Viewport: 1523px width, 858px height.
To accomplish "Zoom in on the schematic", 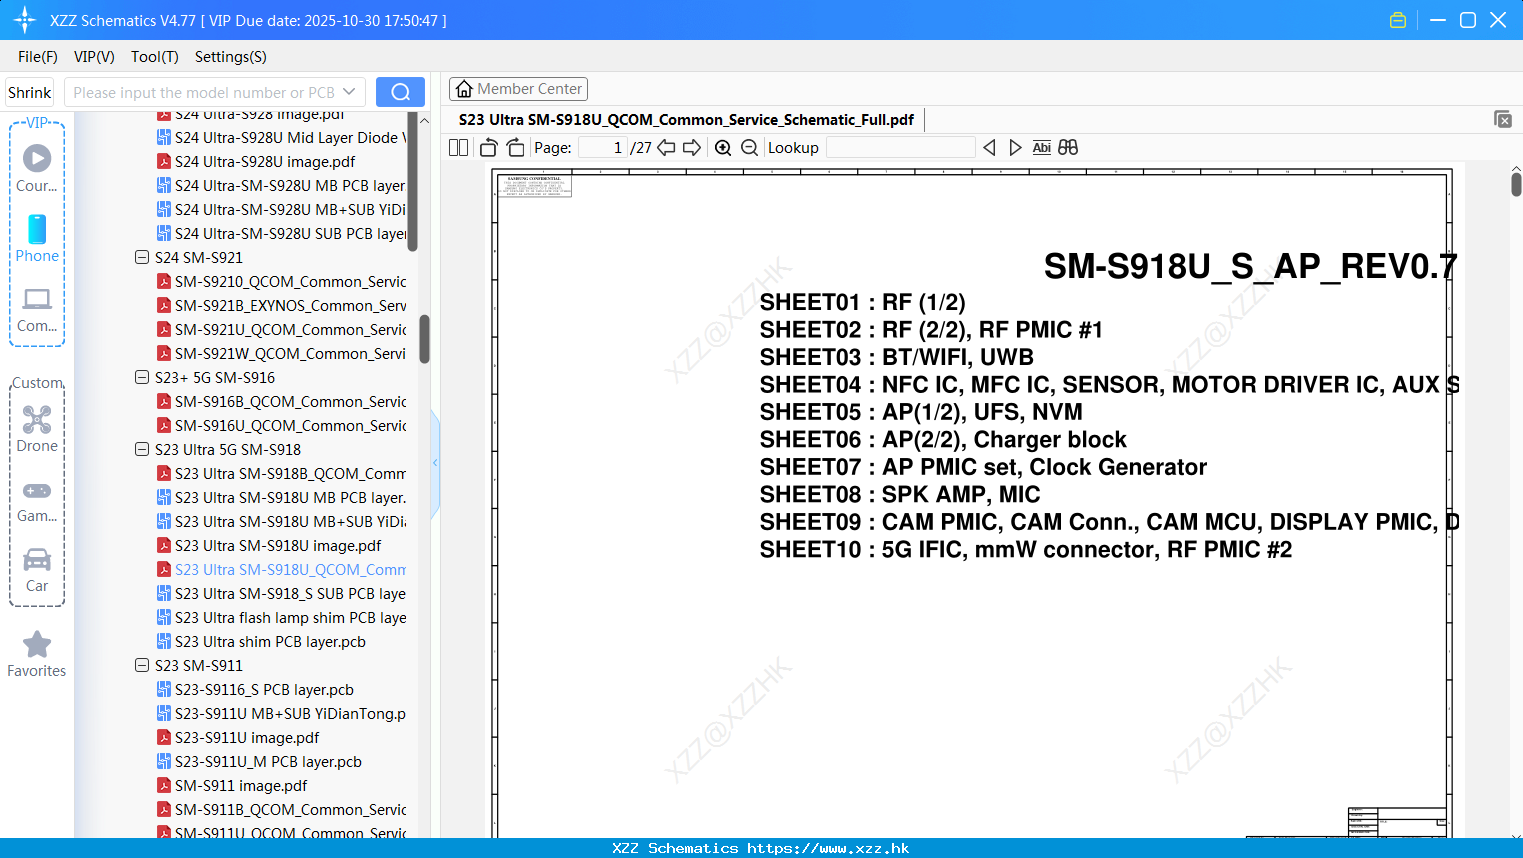I will [x=723, y=148].
